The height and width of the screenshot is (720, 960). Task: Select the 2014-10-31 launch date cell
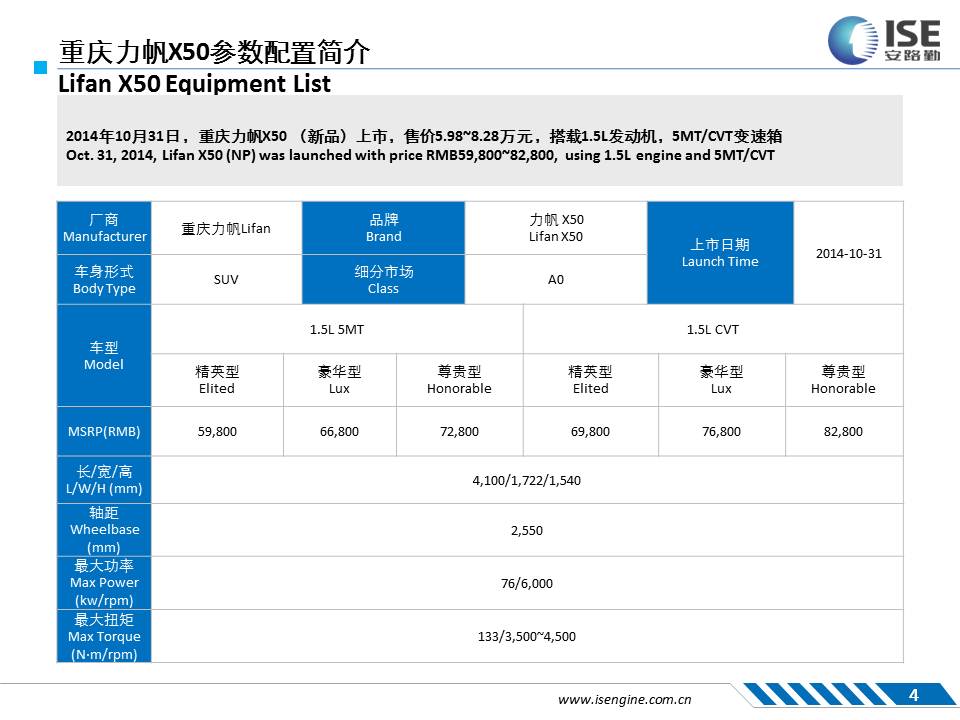tap(848, 253)
